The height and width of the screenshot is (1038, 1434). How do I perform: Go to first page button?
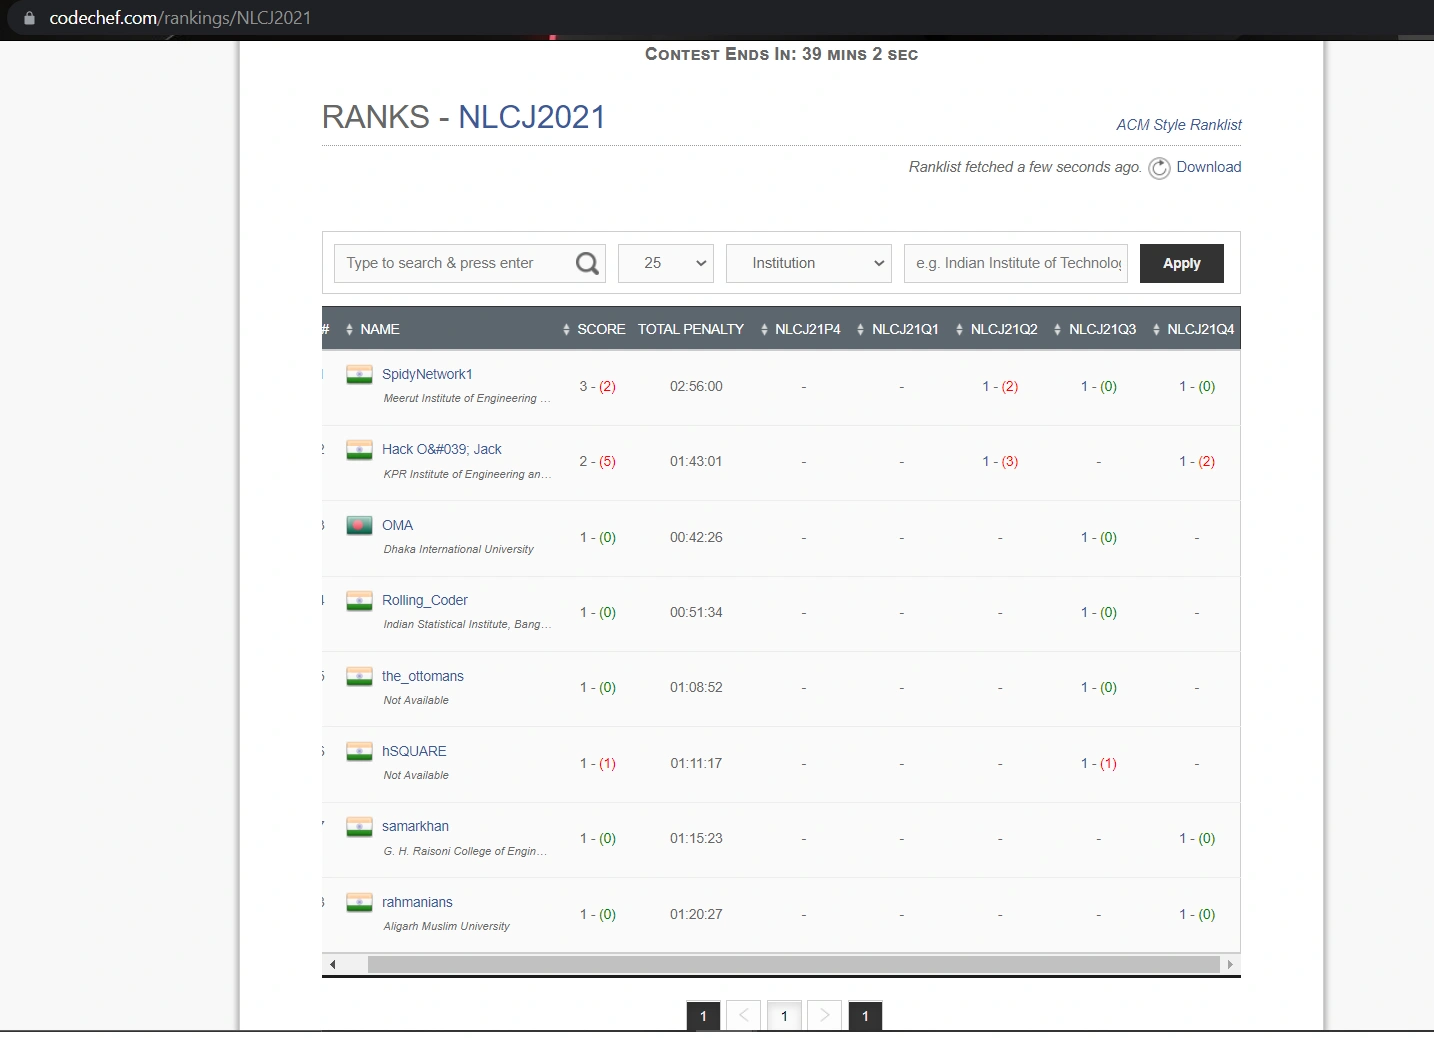[703, 1016]
